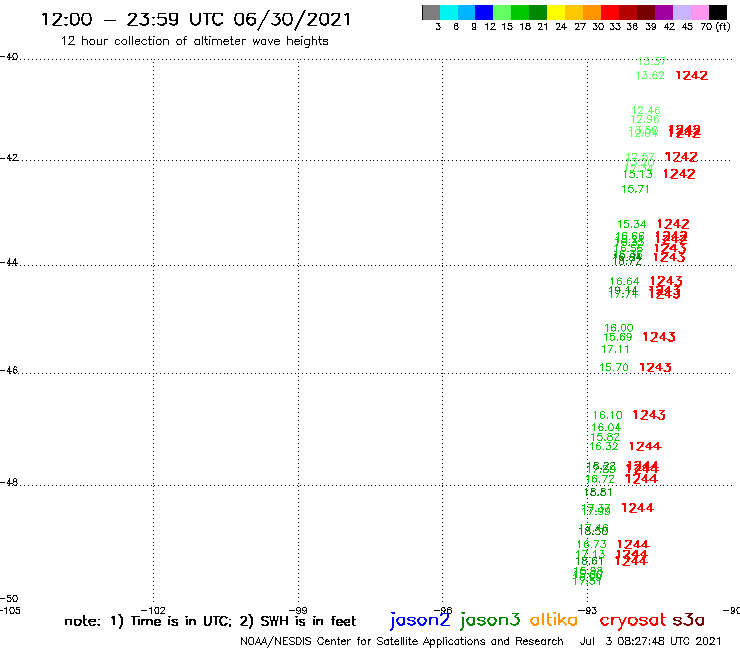The width and height of the screenshot is (740, 650).
Task: Click the blue jason2 satellite label
Action: point(420,620)
